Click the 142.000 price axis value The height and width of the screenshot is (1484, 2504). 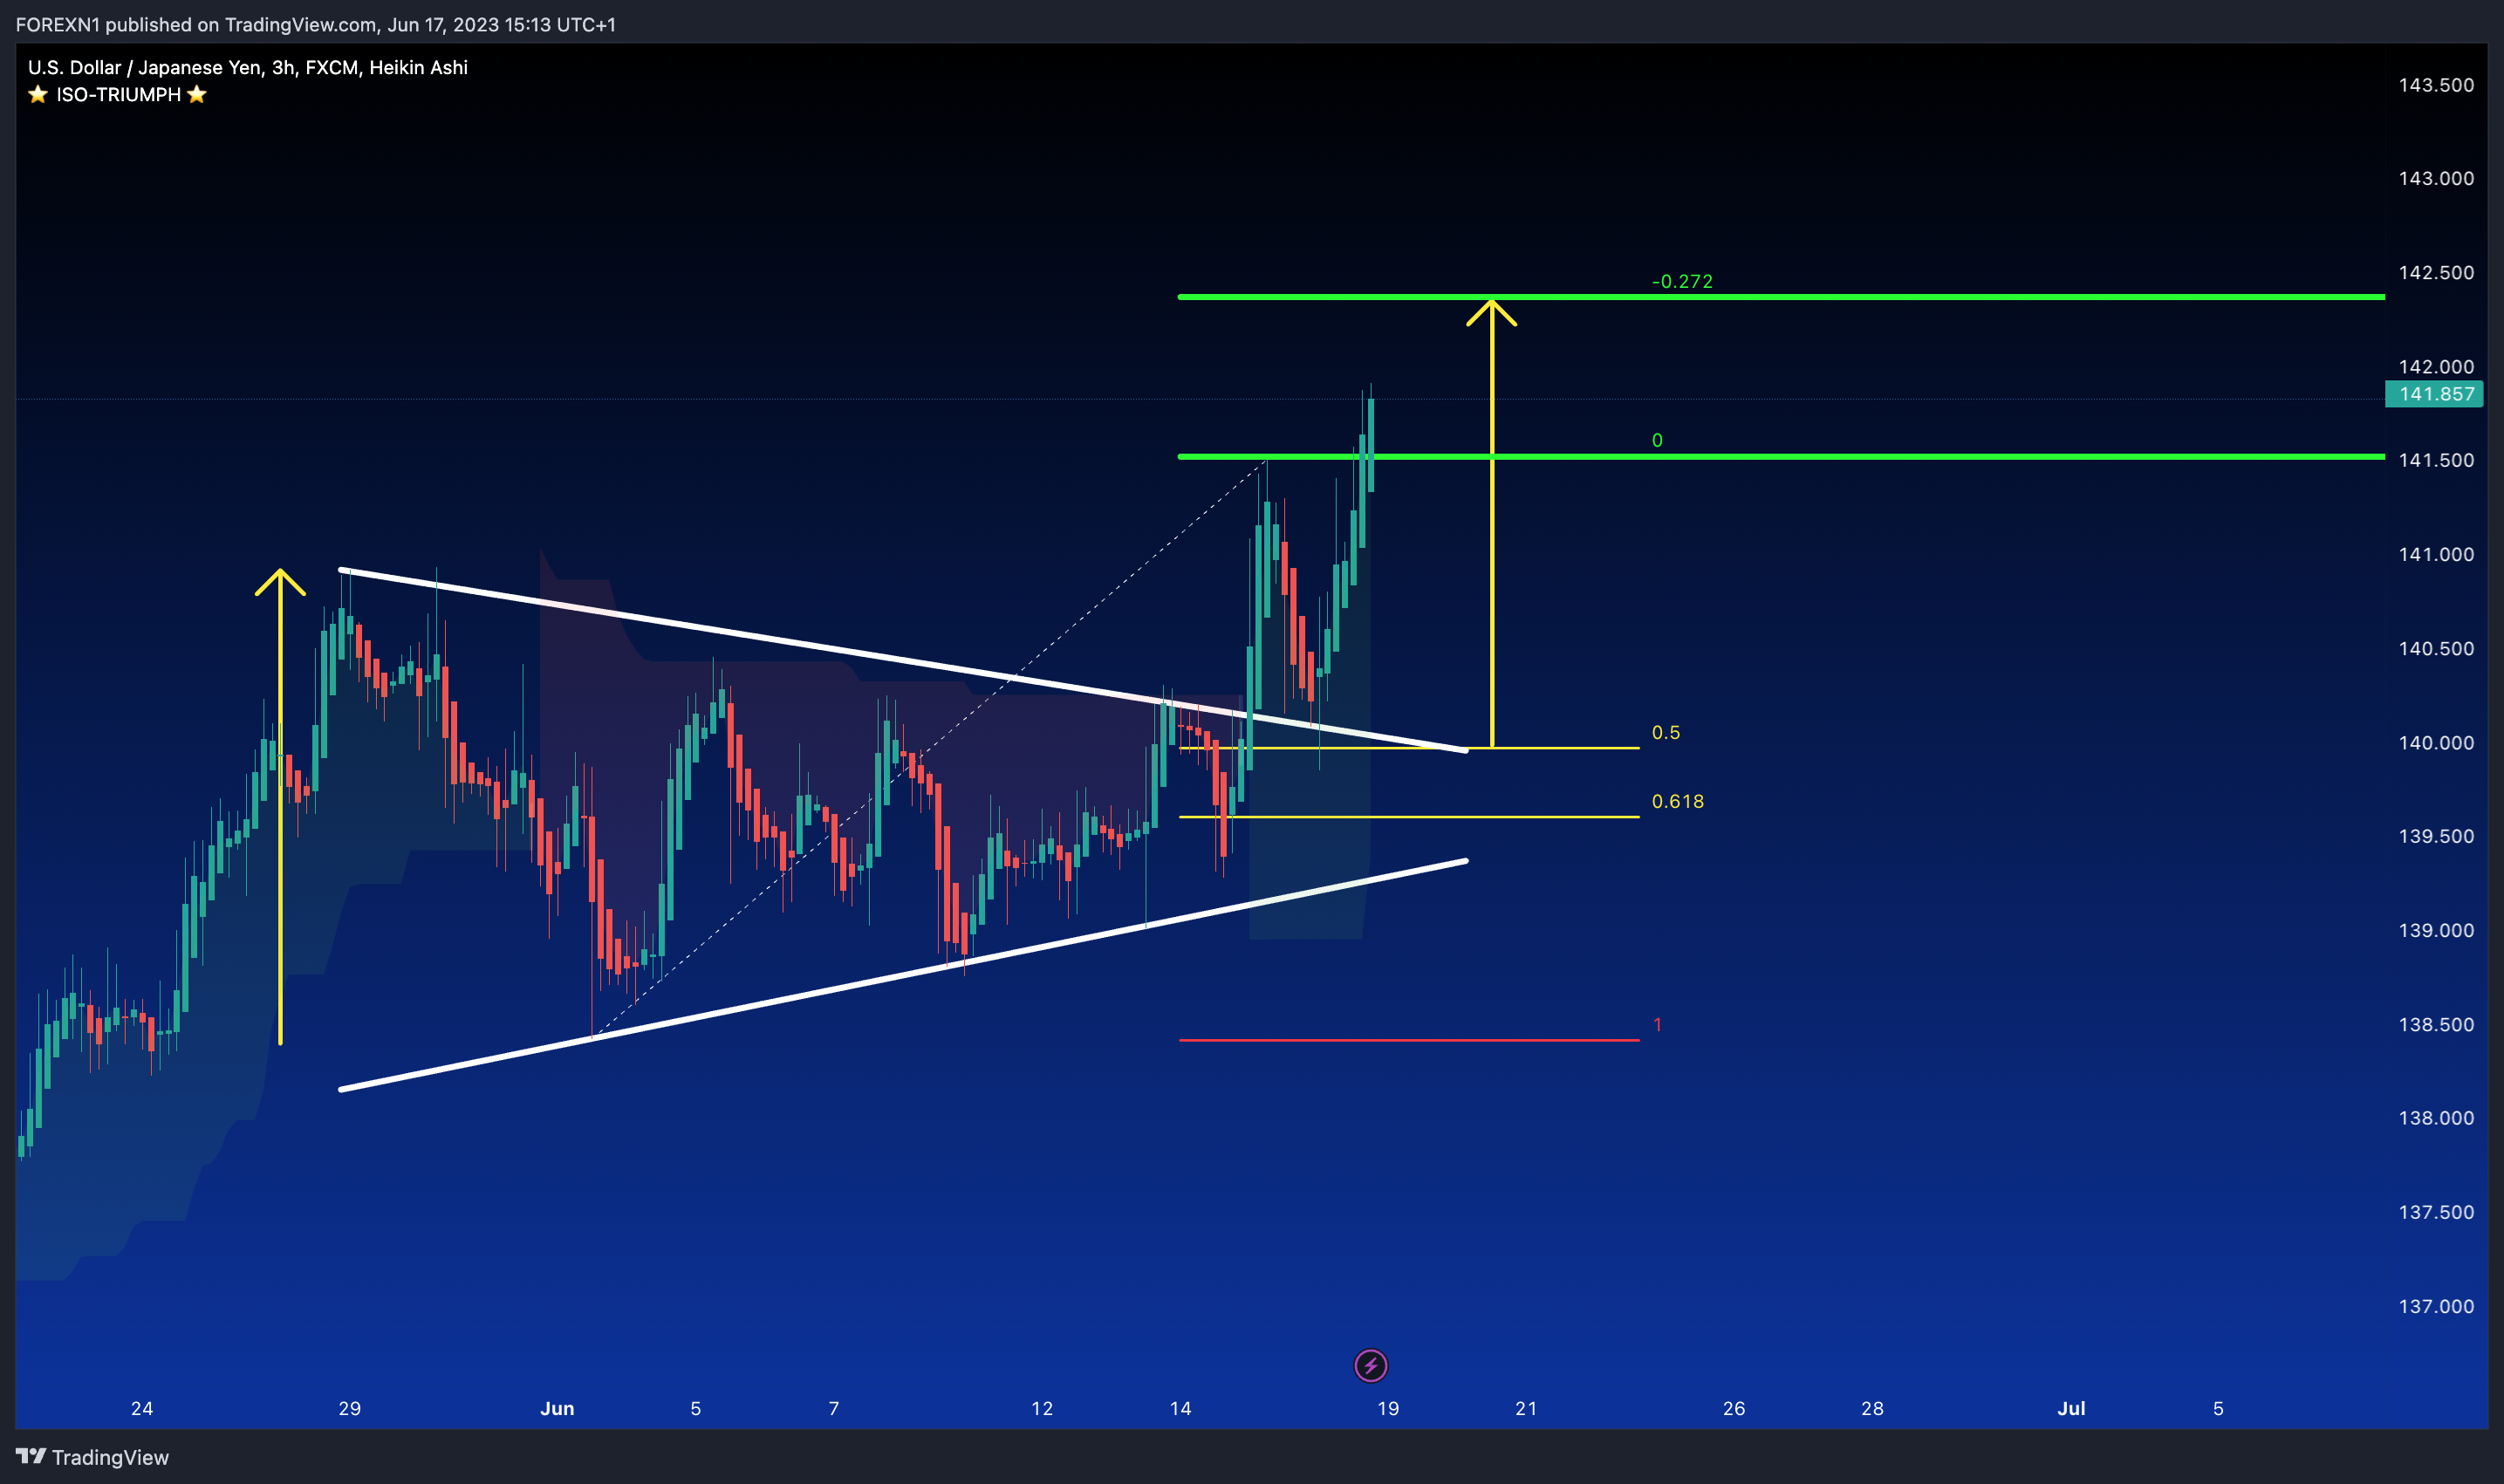pyautogui.click(x=2436, y=367)
